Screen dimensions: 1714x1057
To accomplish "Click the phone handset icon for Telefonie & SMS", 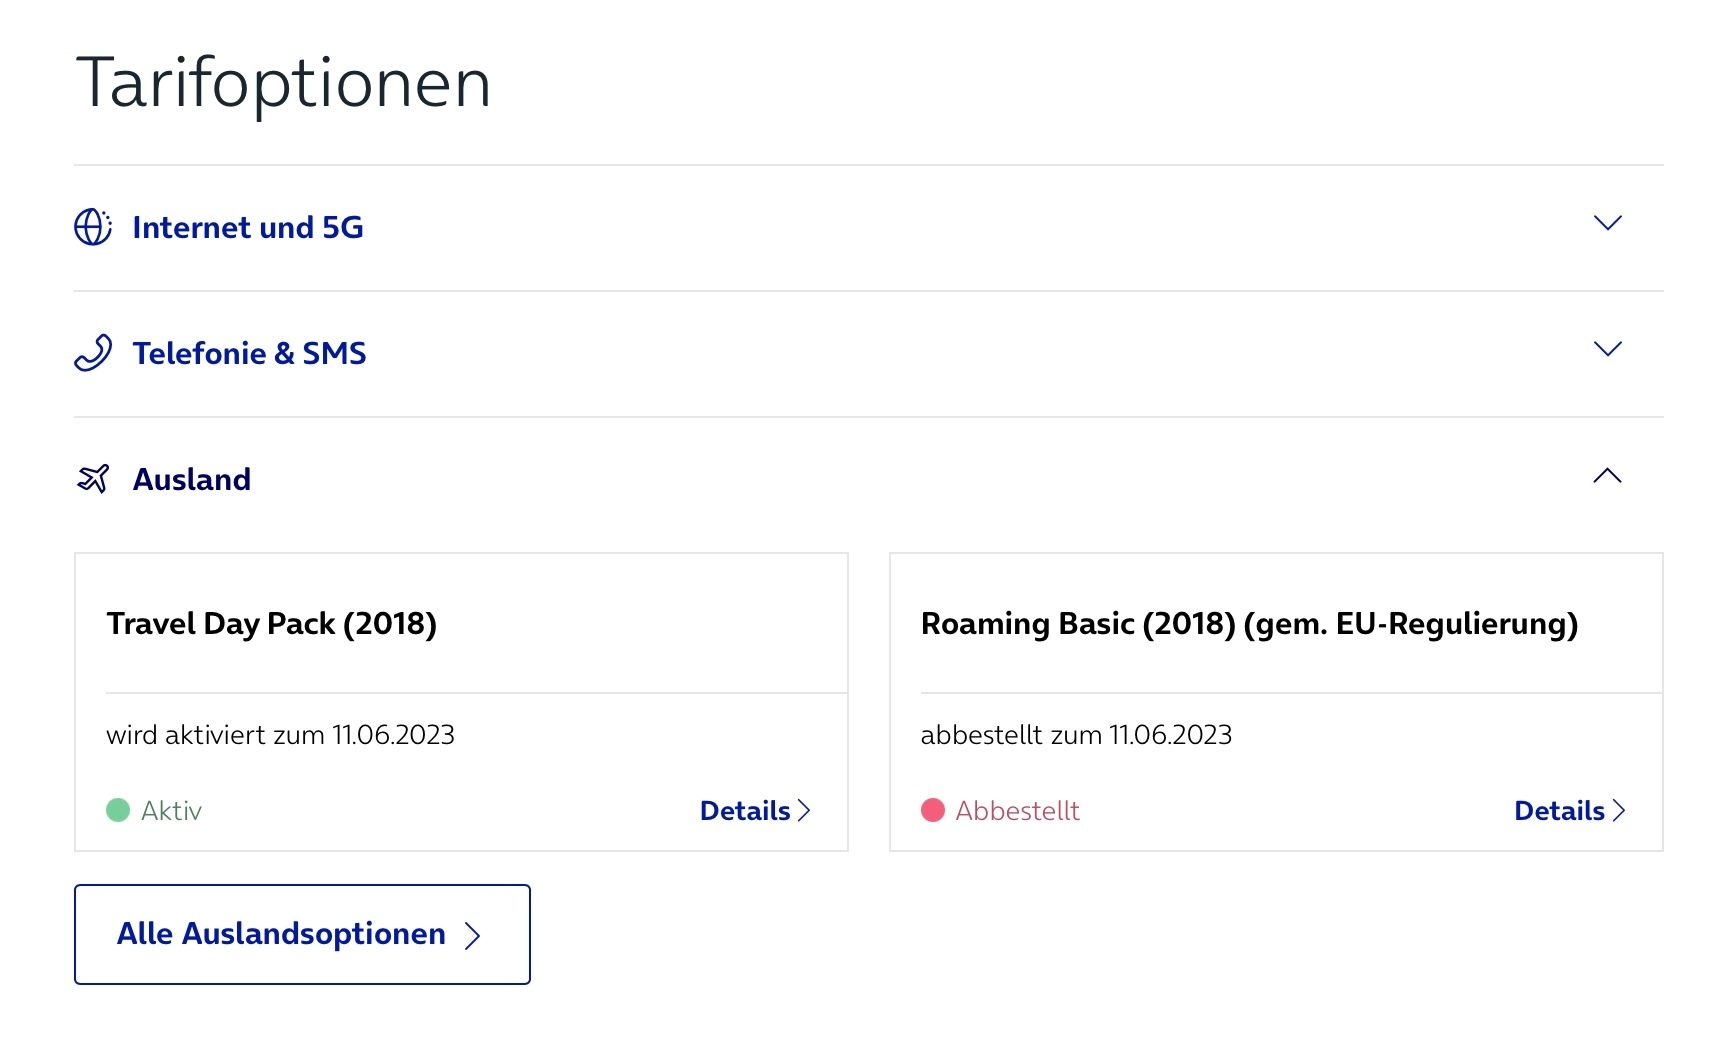I will [93, 353].
